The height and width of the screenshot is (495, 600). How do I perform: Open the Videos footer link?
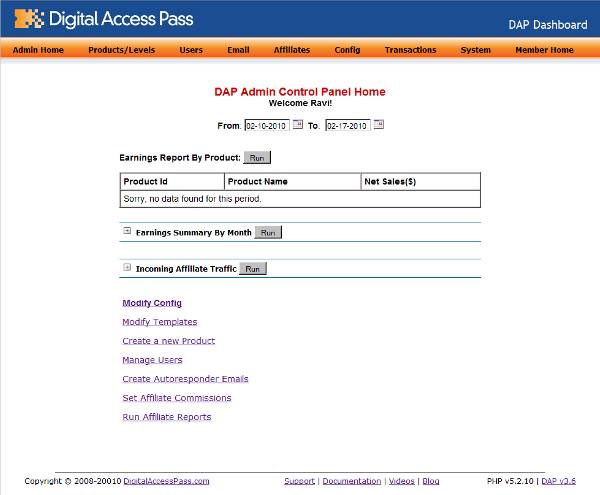(402, 481)
